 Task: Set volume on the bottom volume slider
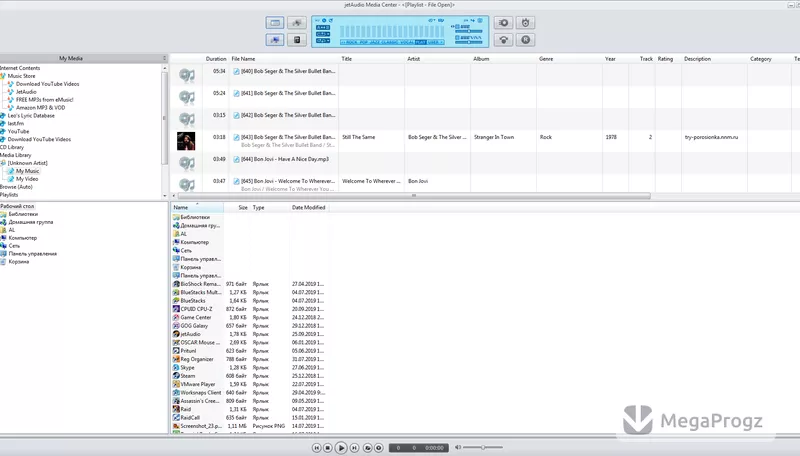[x=483, y=447]
